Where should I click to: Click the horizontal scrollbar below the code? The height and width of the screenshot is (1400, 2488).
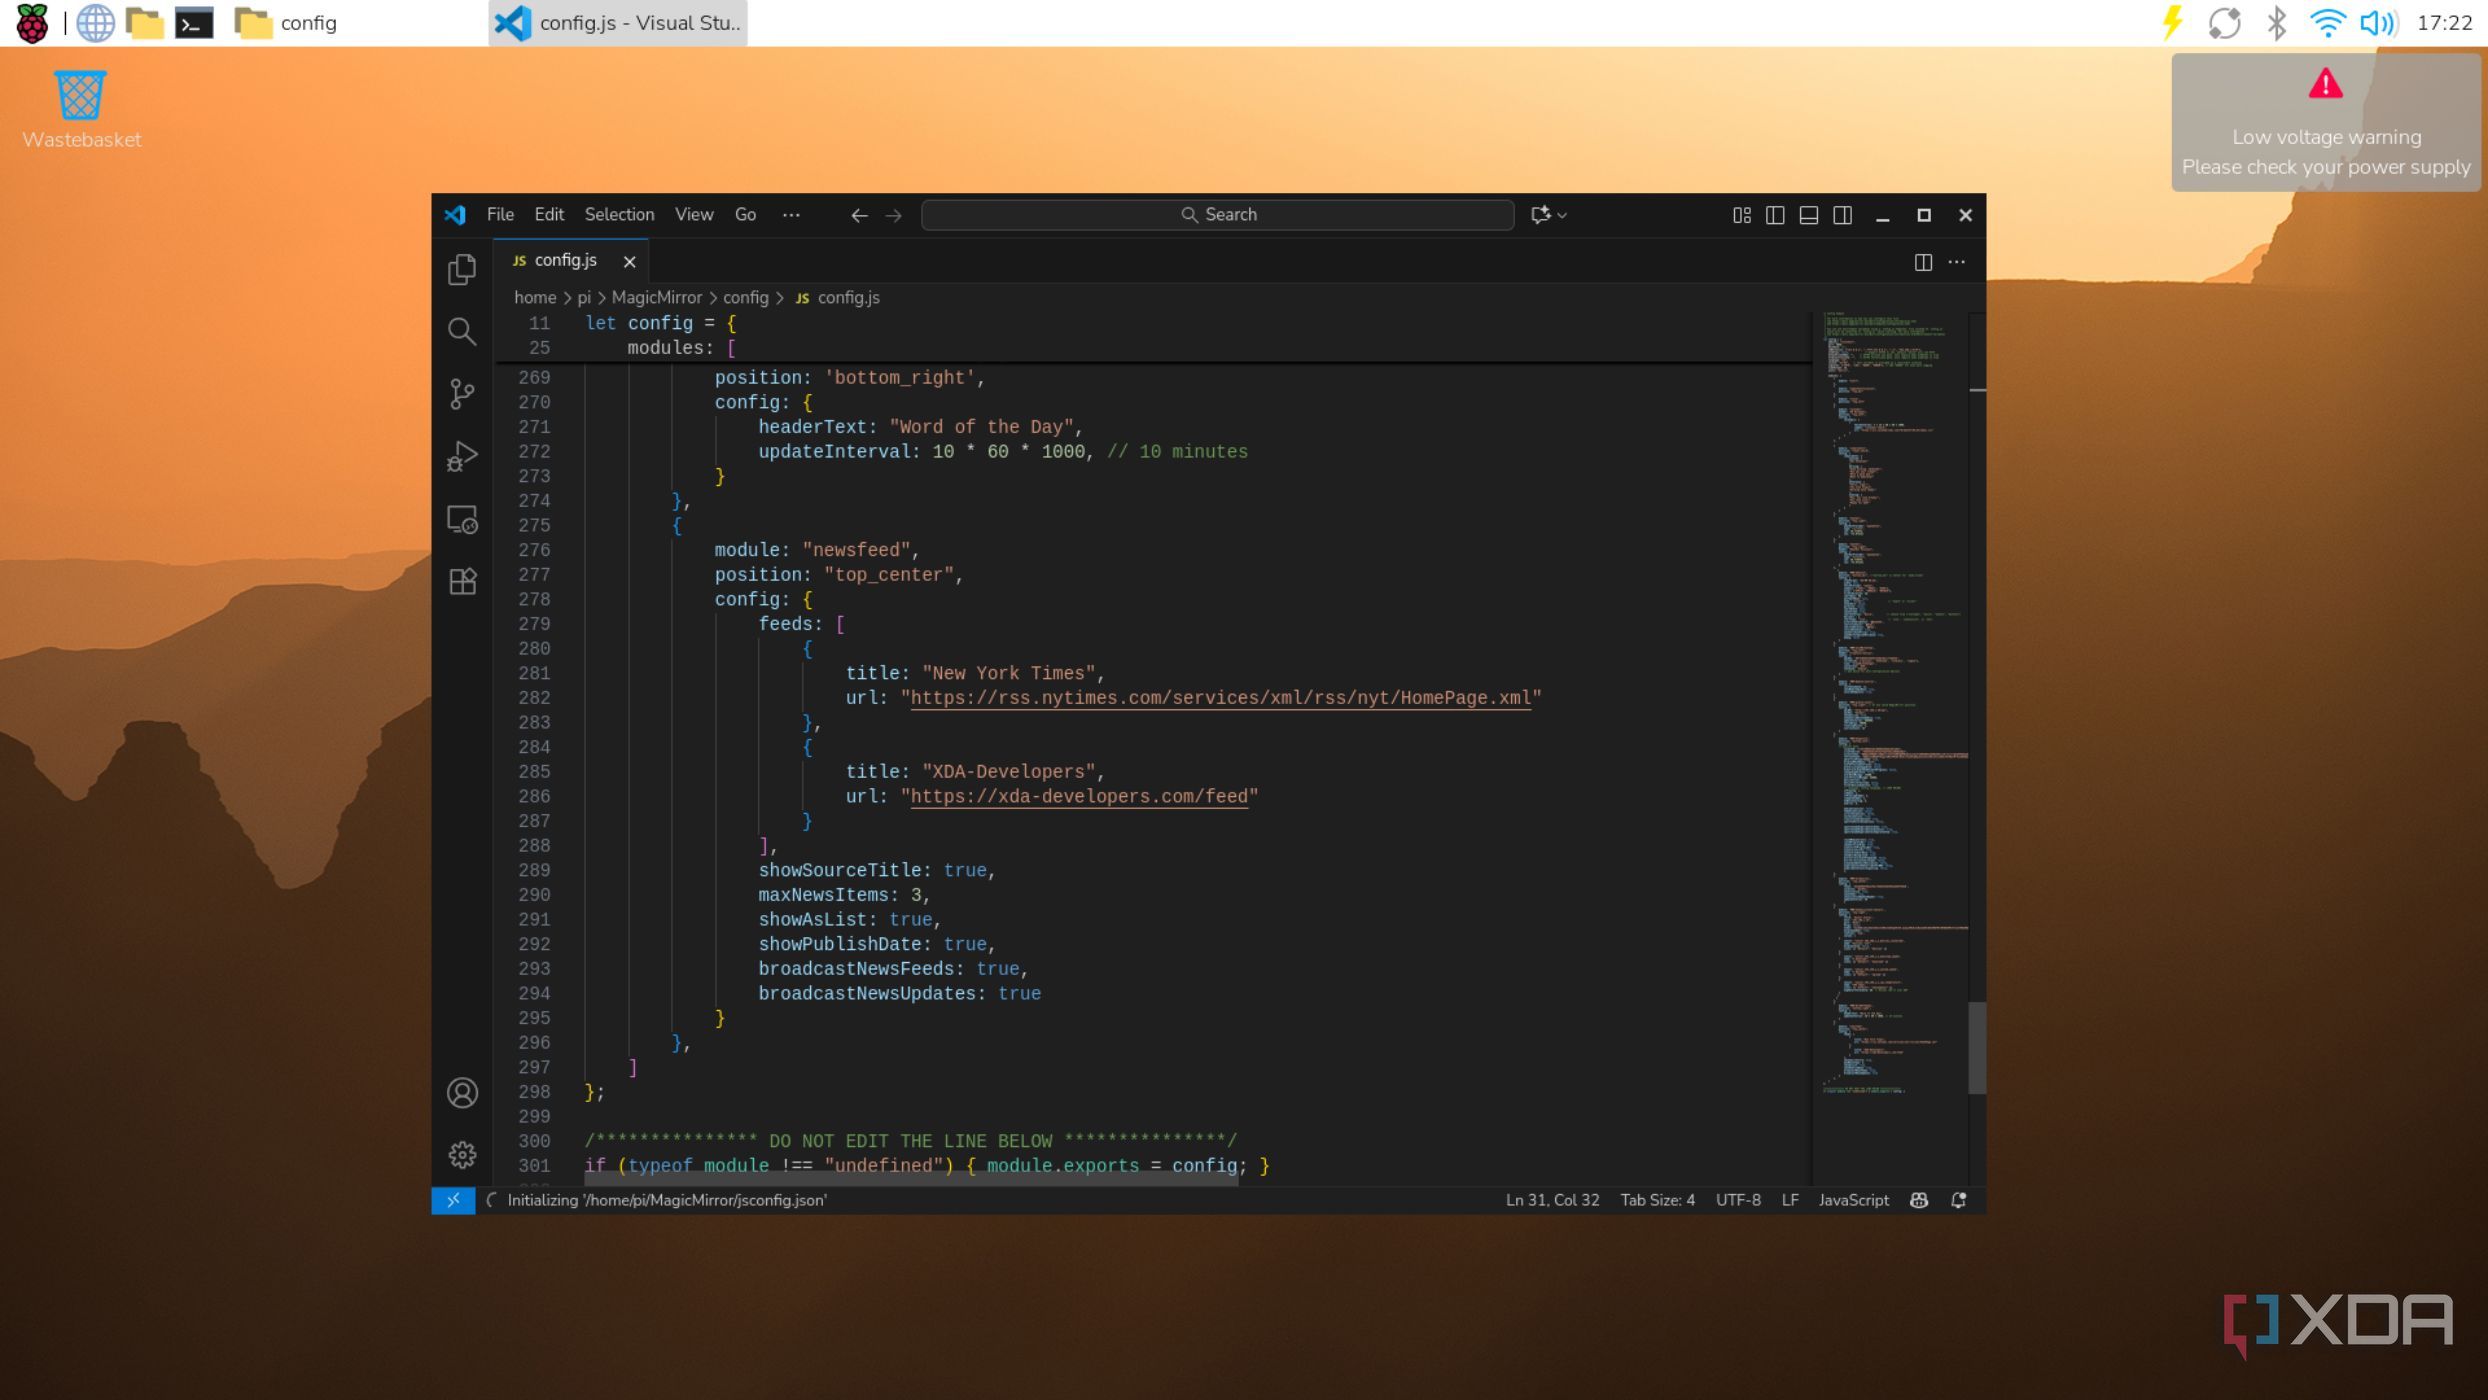coord(911,1180)
